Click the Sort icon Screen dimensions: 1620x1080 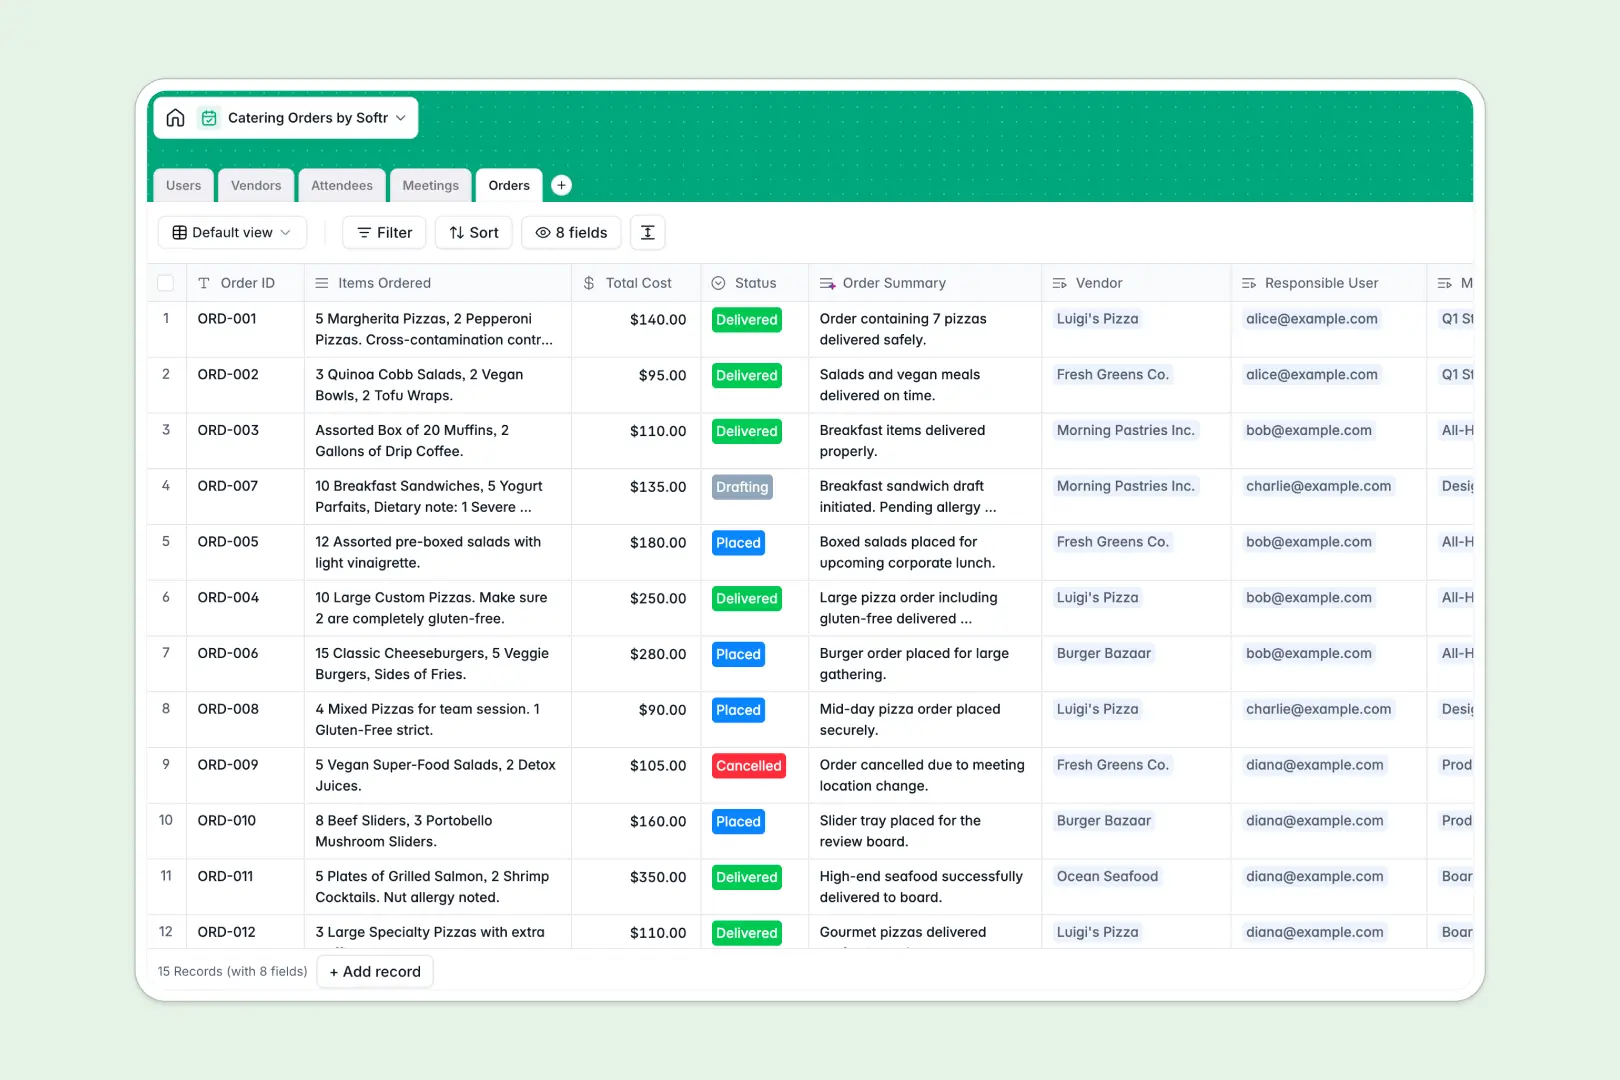[x=456, y=232]
